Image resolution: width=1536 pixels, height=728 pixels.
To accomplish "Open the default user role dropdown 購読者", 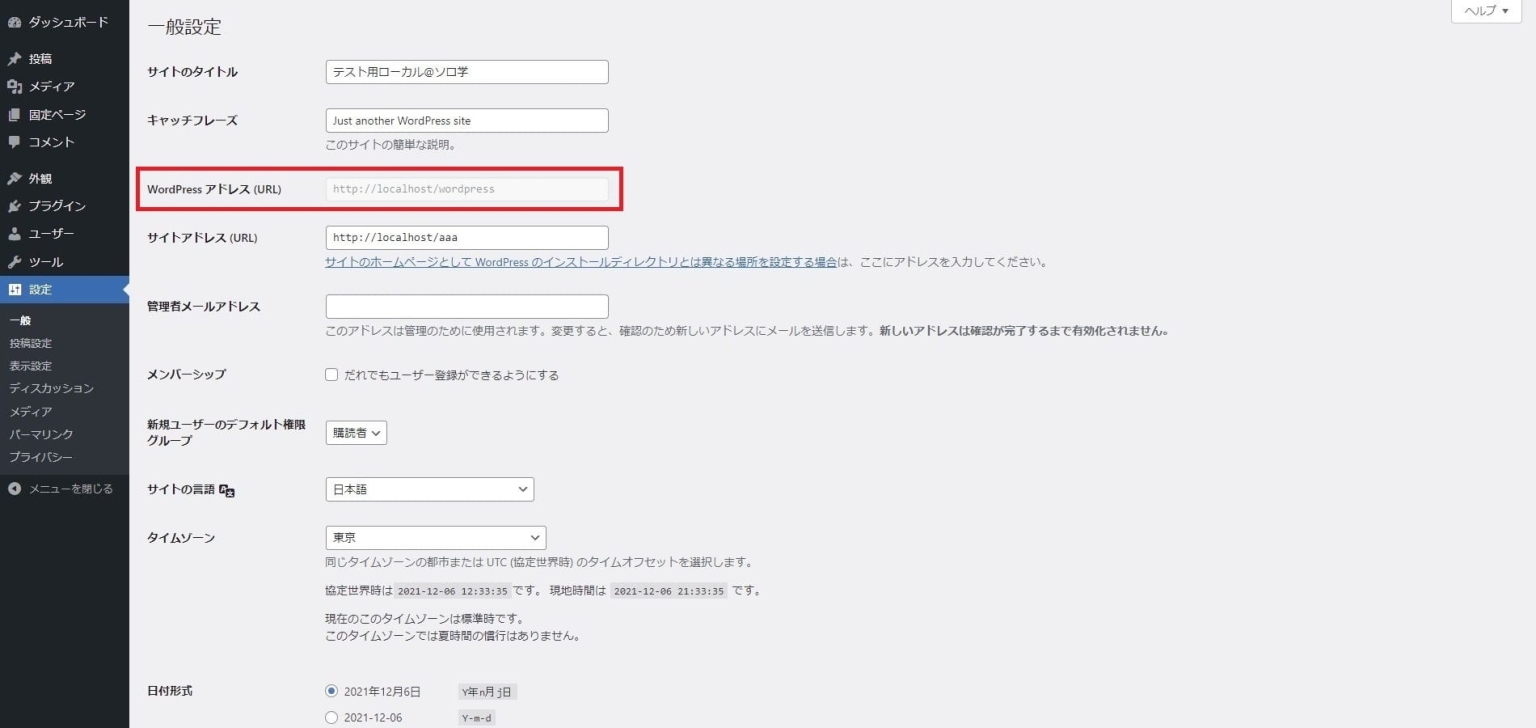I will point(356,433).
